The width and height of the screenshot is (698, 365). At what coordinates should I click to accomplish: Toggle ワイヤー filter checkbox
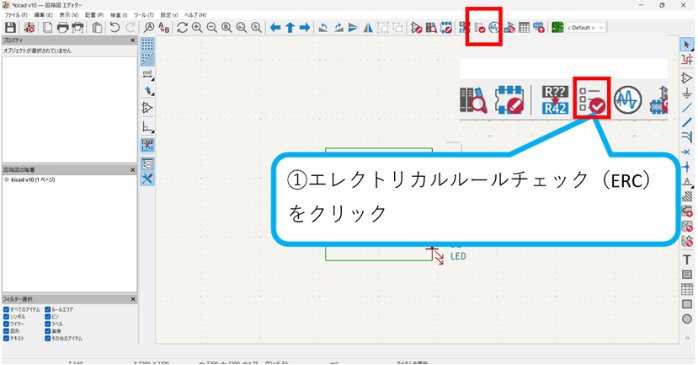tap(6, 324)
